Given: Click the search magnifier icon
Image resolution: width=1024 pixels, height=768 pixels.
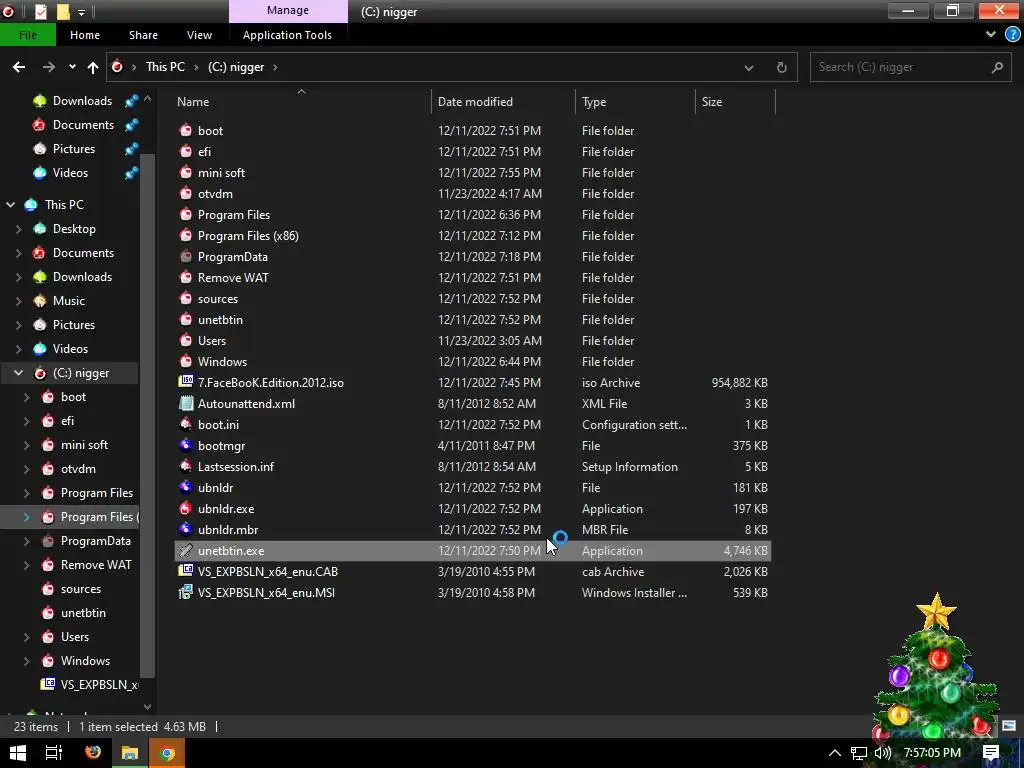Looking at the screenshot, I should [997, 67].
